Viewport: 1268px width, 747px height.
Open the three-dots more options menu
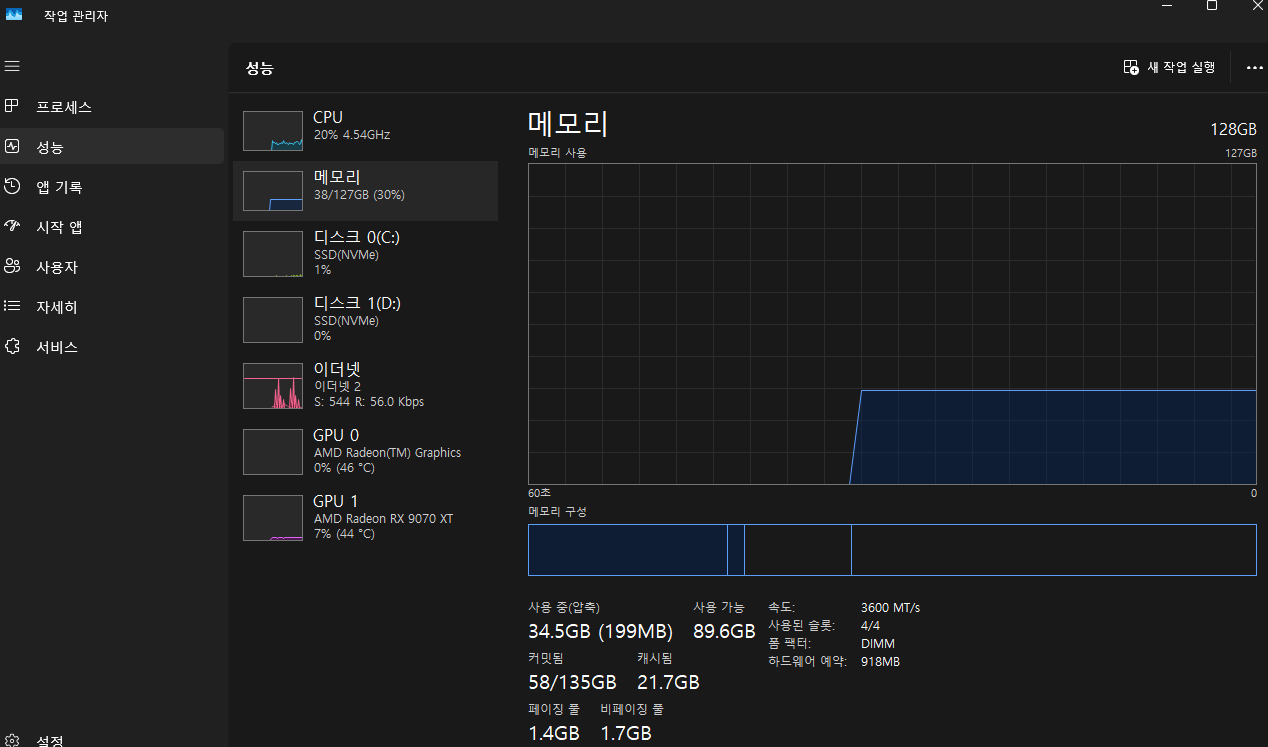tap(1254, 68)
